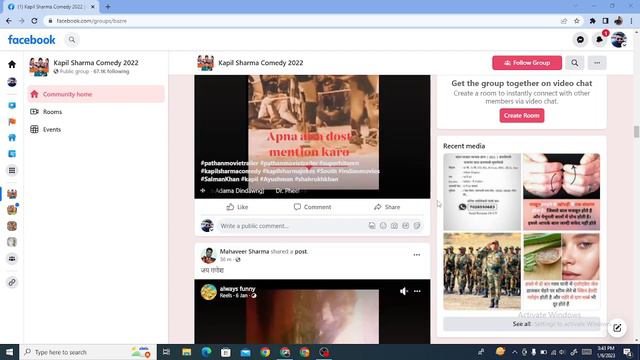Open options on always funny reel
The height and width of the screenshot is (360, 640).
tap(417, 291)
